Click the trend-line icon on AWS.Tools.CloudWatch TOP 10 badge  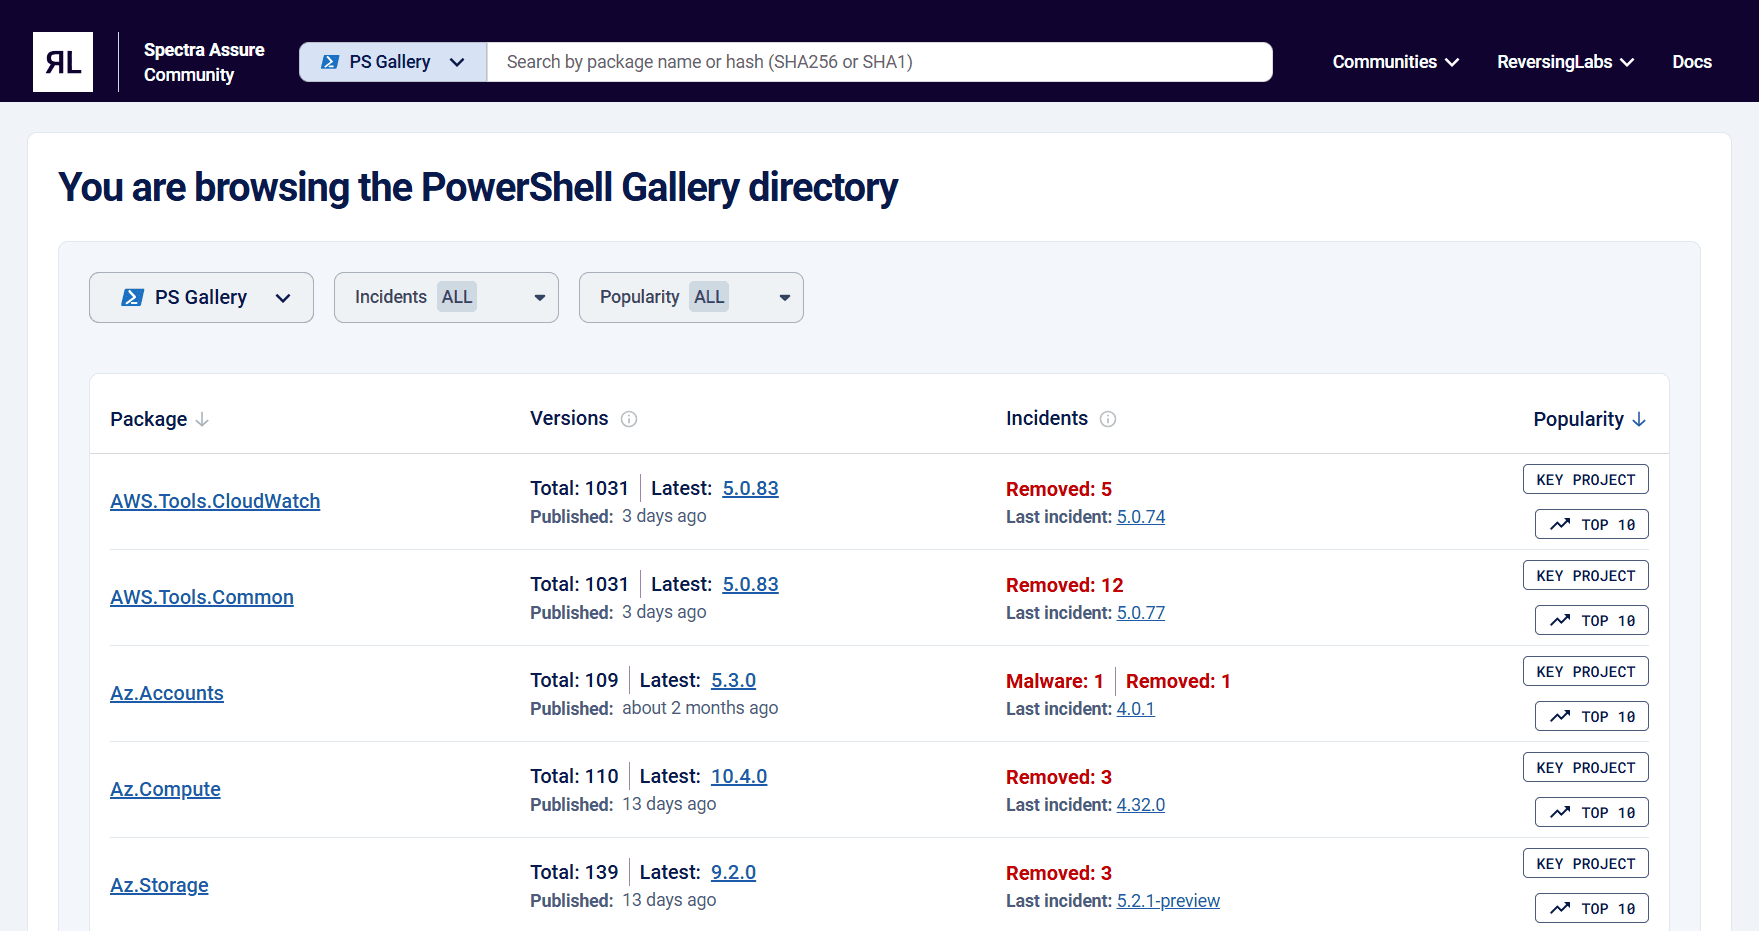coord(1560,523)
